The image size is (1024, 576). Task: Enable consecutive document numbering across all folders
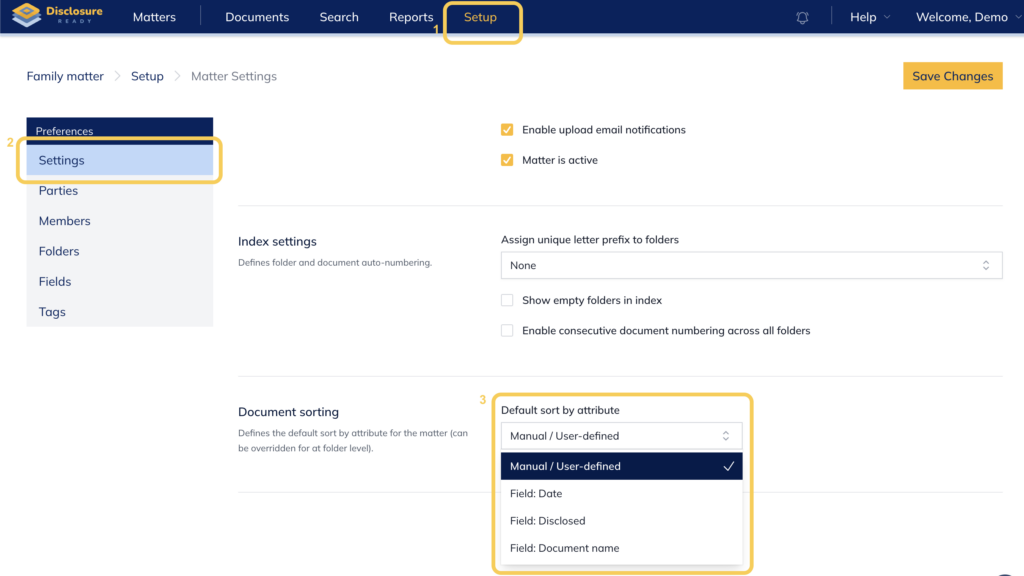click(507, 330)
